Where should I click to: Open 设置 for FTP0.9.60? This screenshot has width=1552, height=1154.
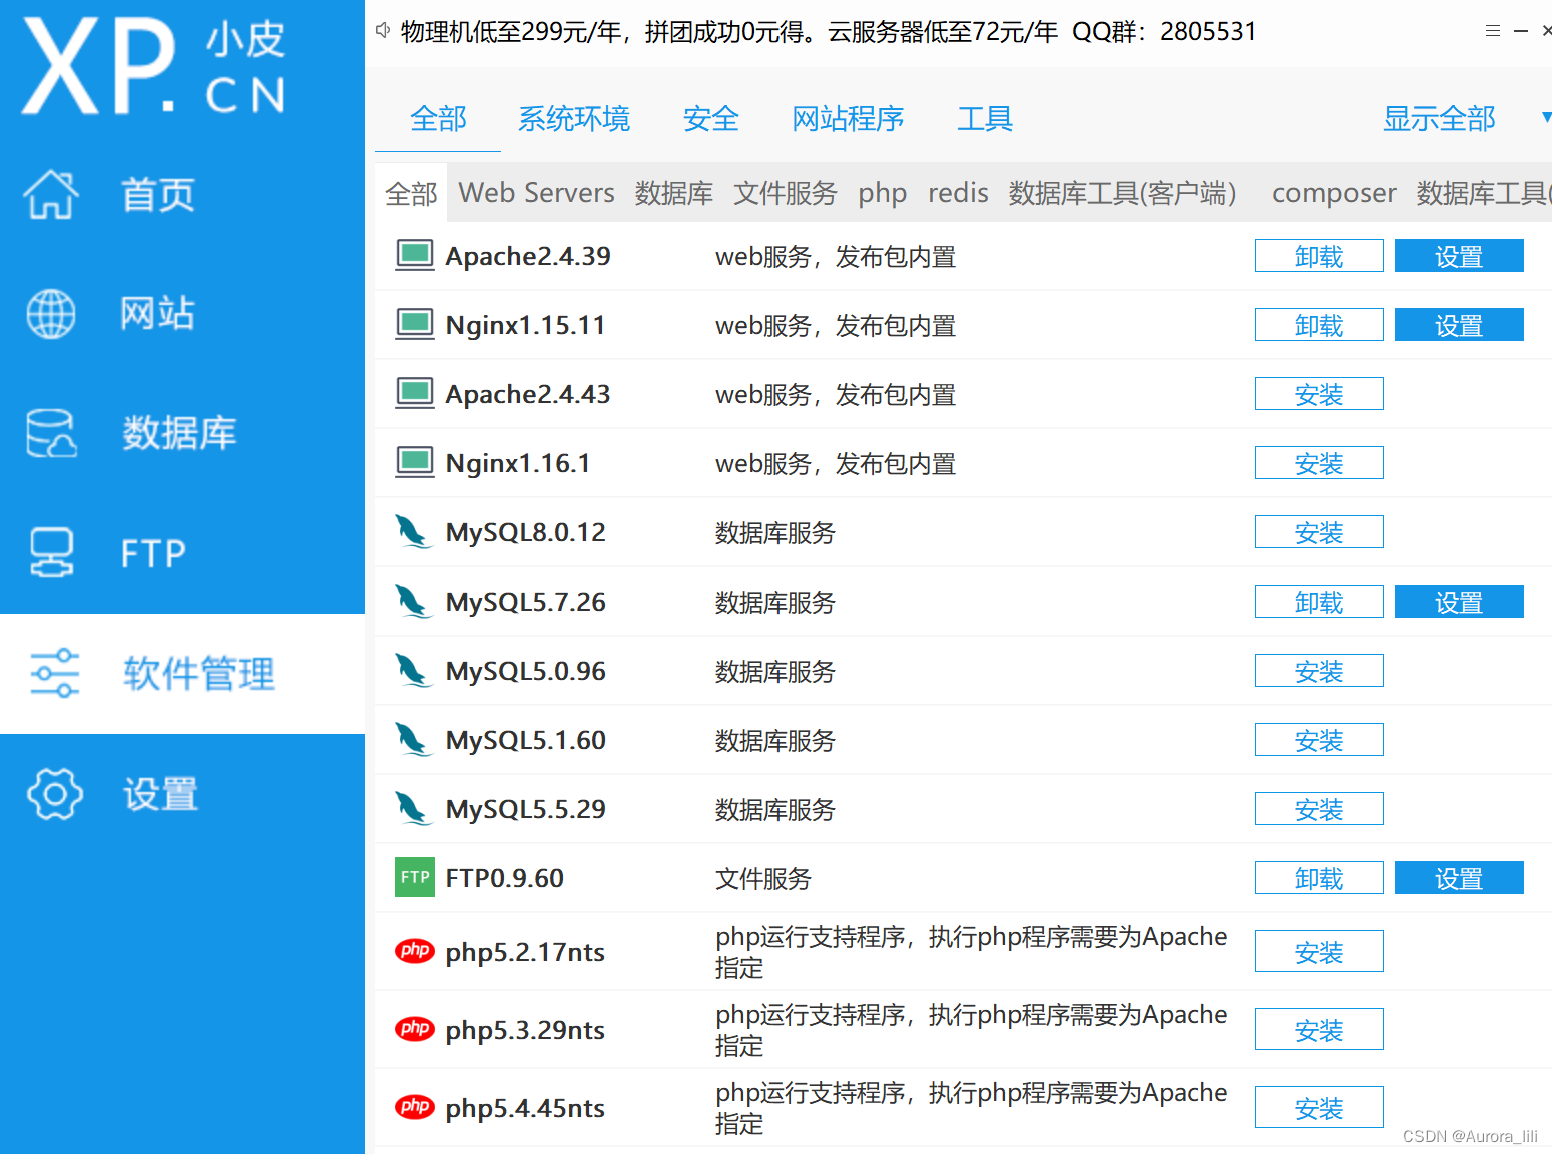pos(1459,878)
